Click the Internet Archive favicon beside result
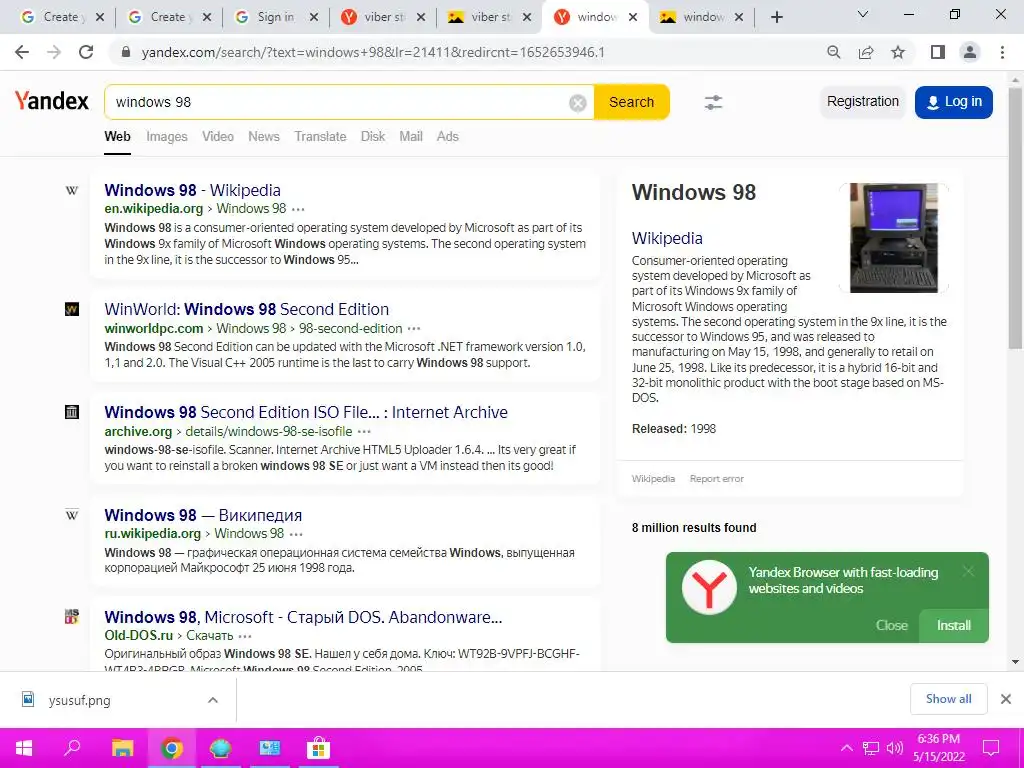 [x=72, y=412]
